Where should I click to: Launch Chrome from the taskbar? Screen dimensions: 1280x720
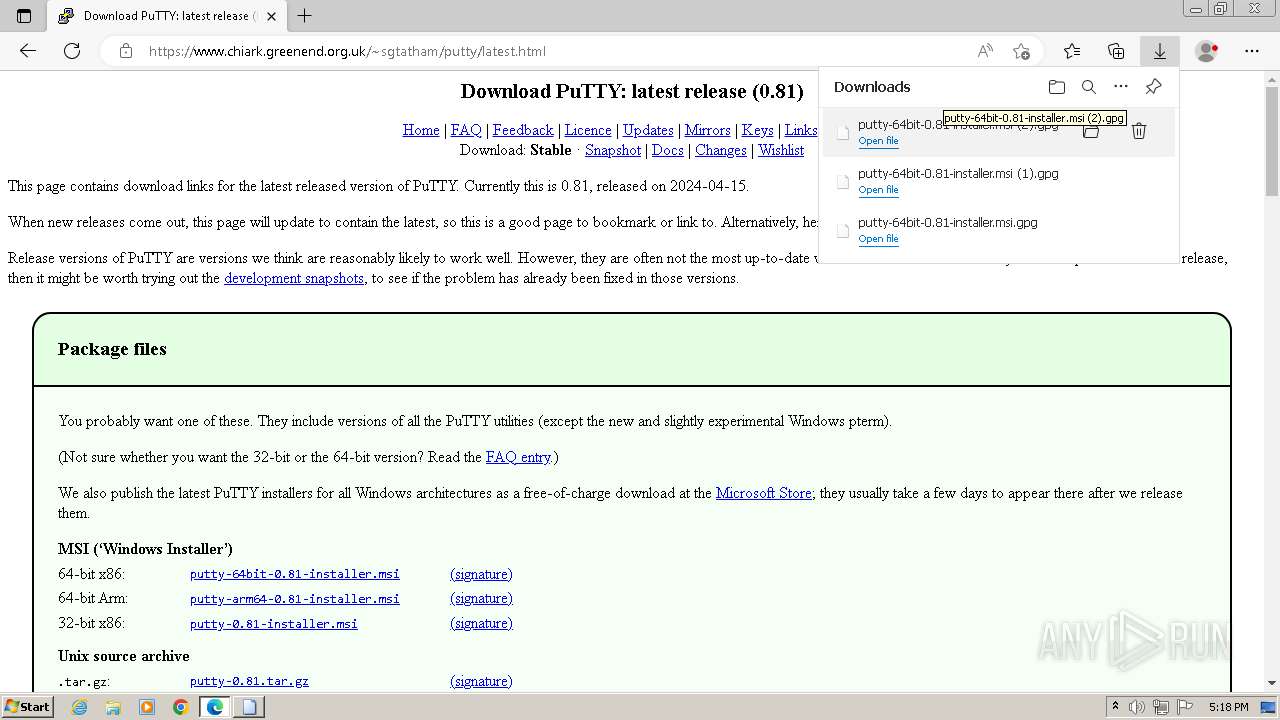click(x=181, y=707)
